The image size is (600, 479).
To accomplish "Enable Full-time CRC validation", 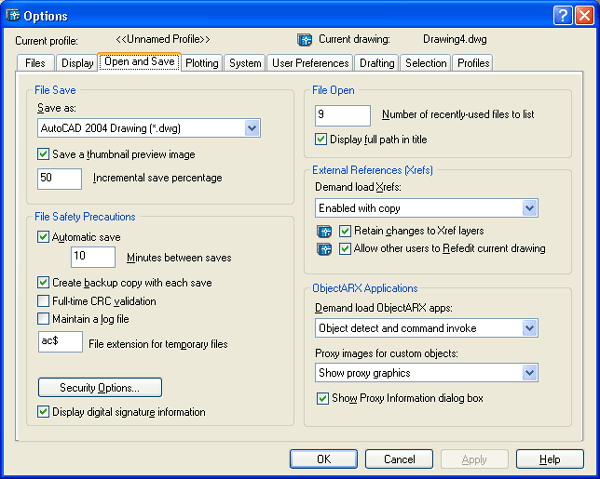I will [44, 301].
